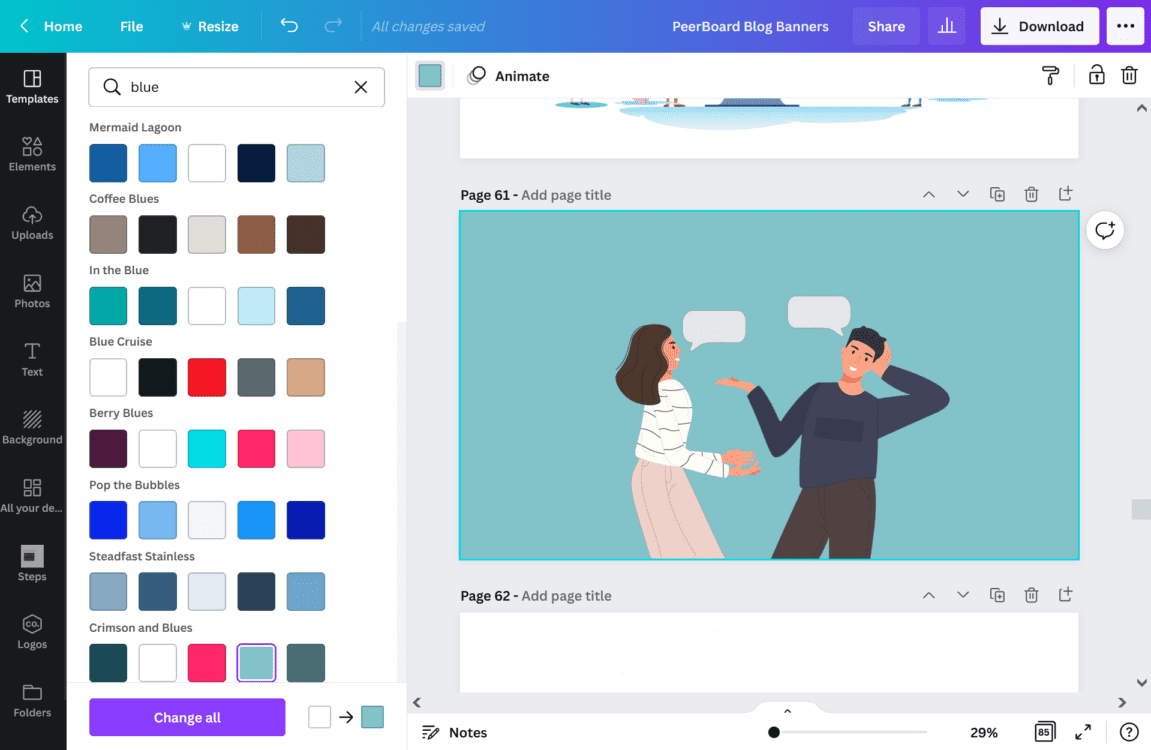Open All your designs panel
The width and height of the screenshot is (1151, 750).
pyautogui.click(x=32, y=496)
